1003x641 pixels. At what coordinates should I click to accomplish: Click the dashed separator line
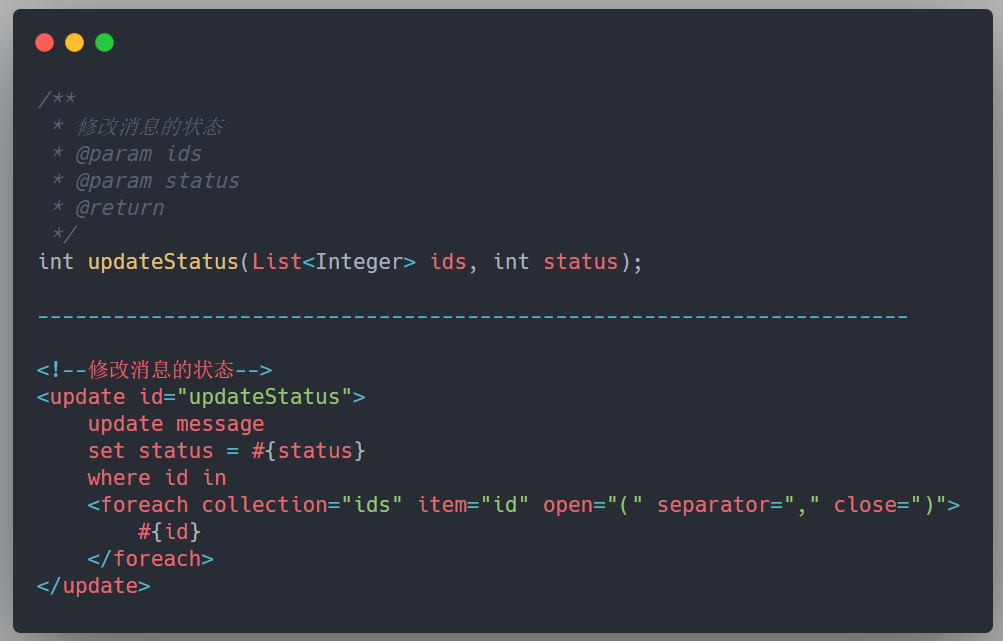[x=473, y=316]
